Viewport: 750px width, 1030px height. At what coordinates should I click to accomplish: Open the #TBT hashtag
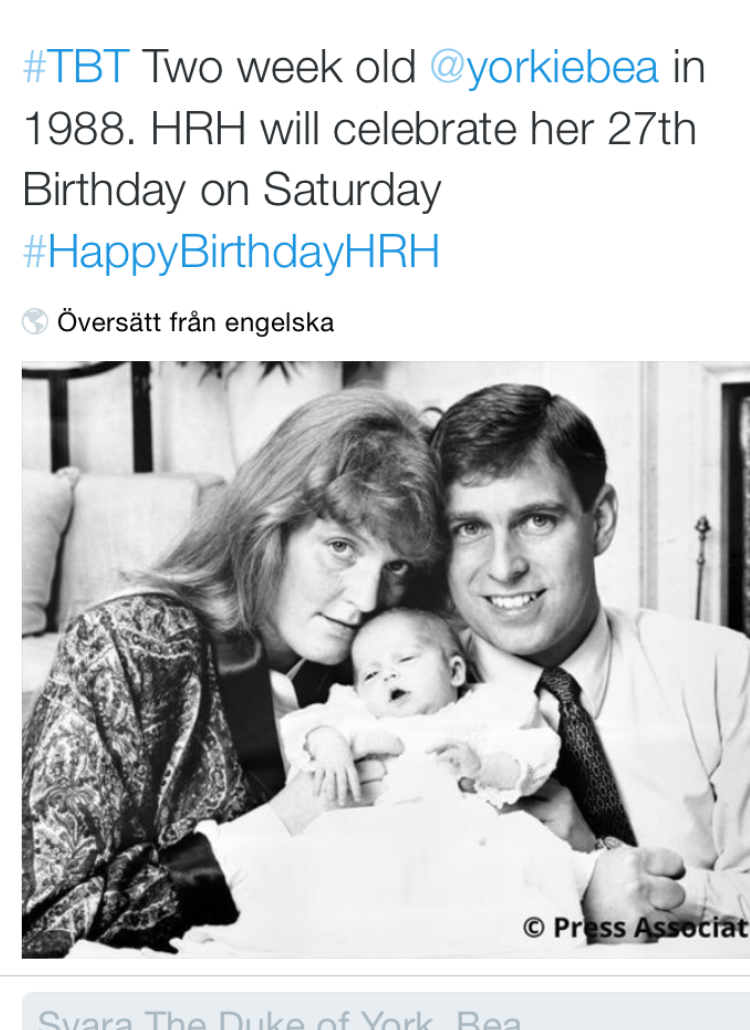pos(76,67)
